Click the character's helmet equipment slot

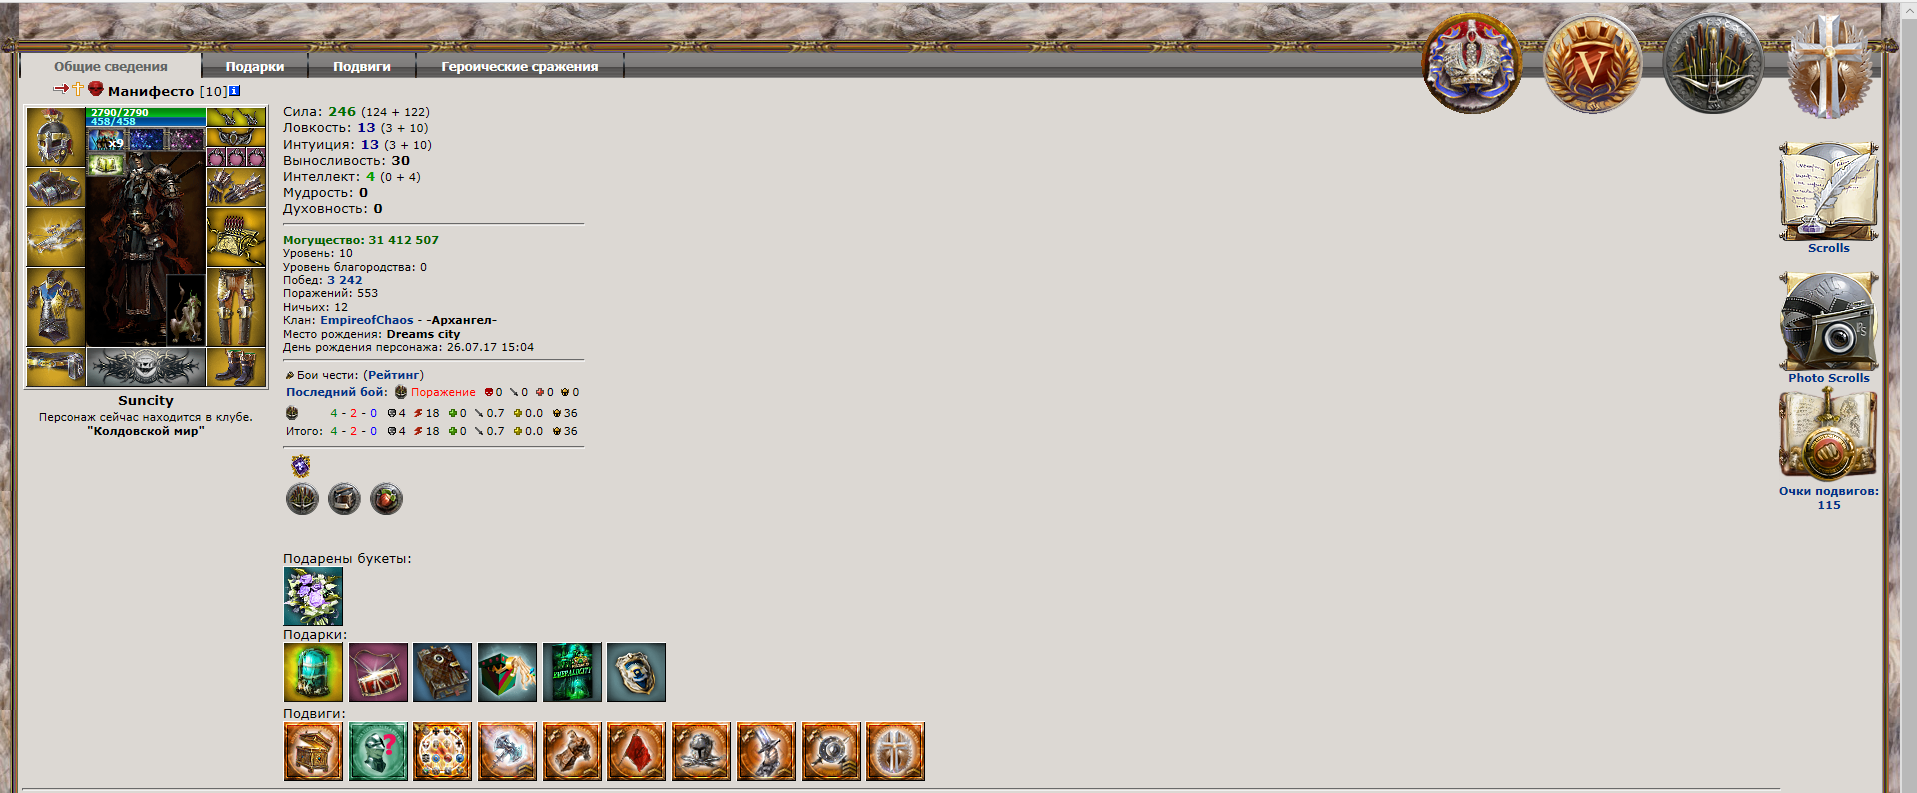(56, 137)
